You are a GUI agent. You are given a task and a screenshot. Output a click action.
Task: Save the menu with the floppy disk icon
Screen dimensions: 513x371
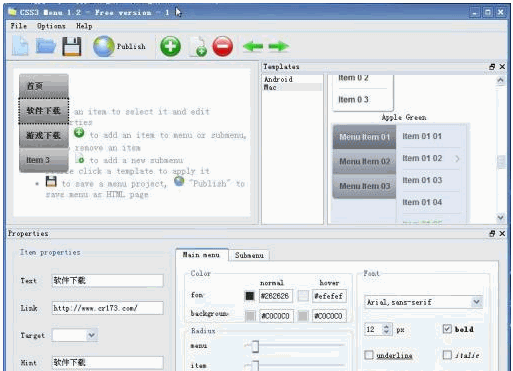72,46
